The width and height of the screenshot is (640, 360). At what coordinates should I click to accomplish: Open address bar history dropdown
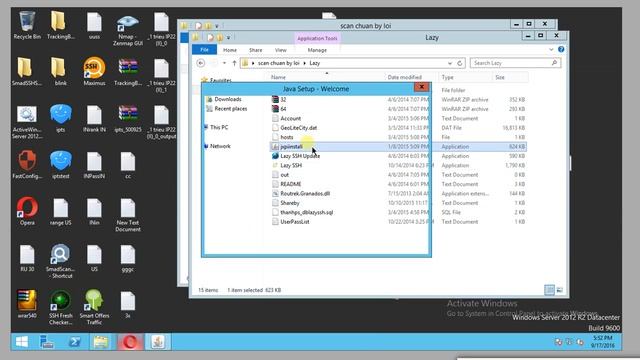coord(450,63)
